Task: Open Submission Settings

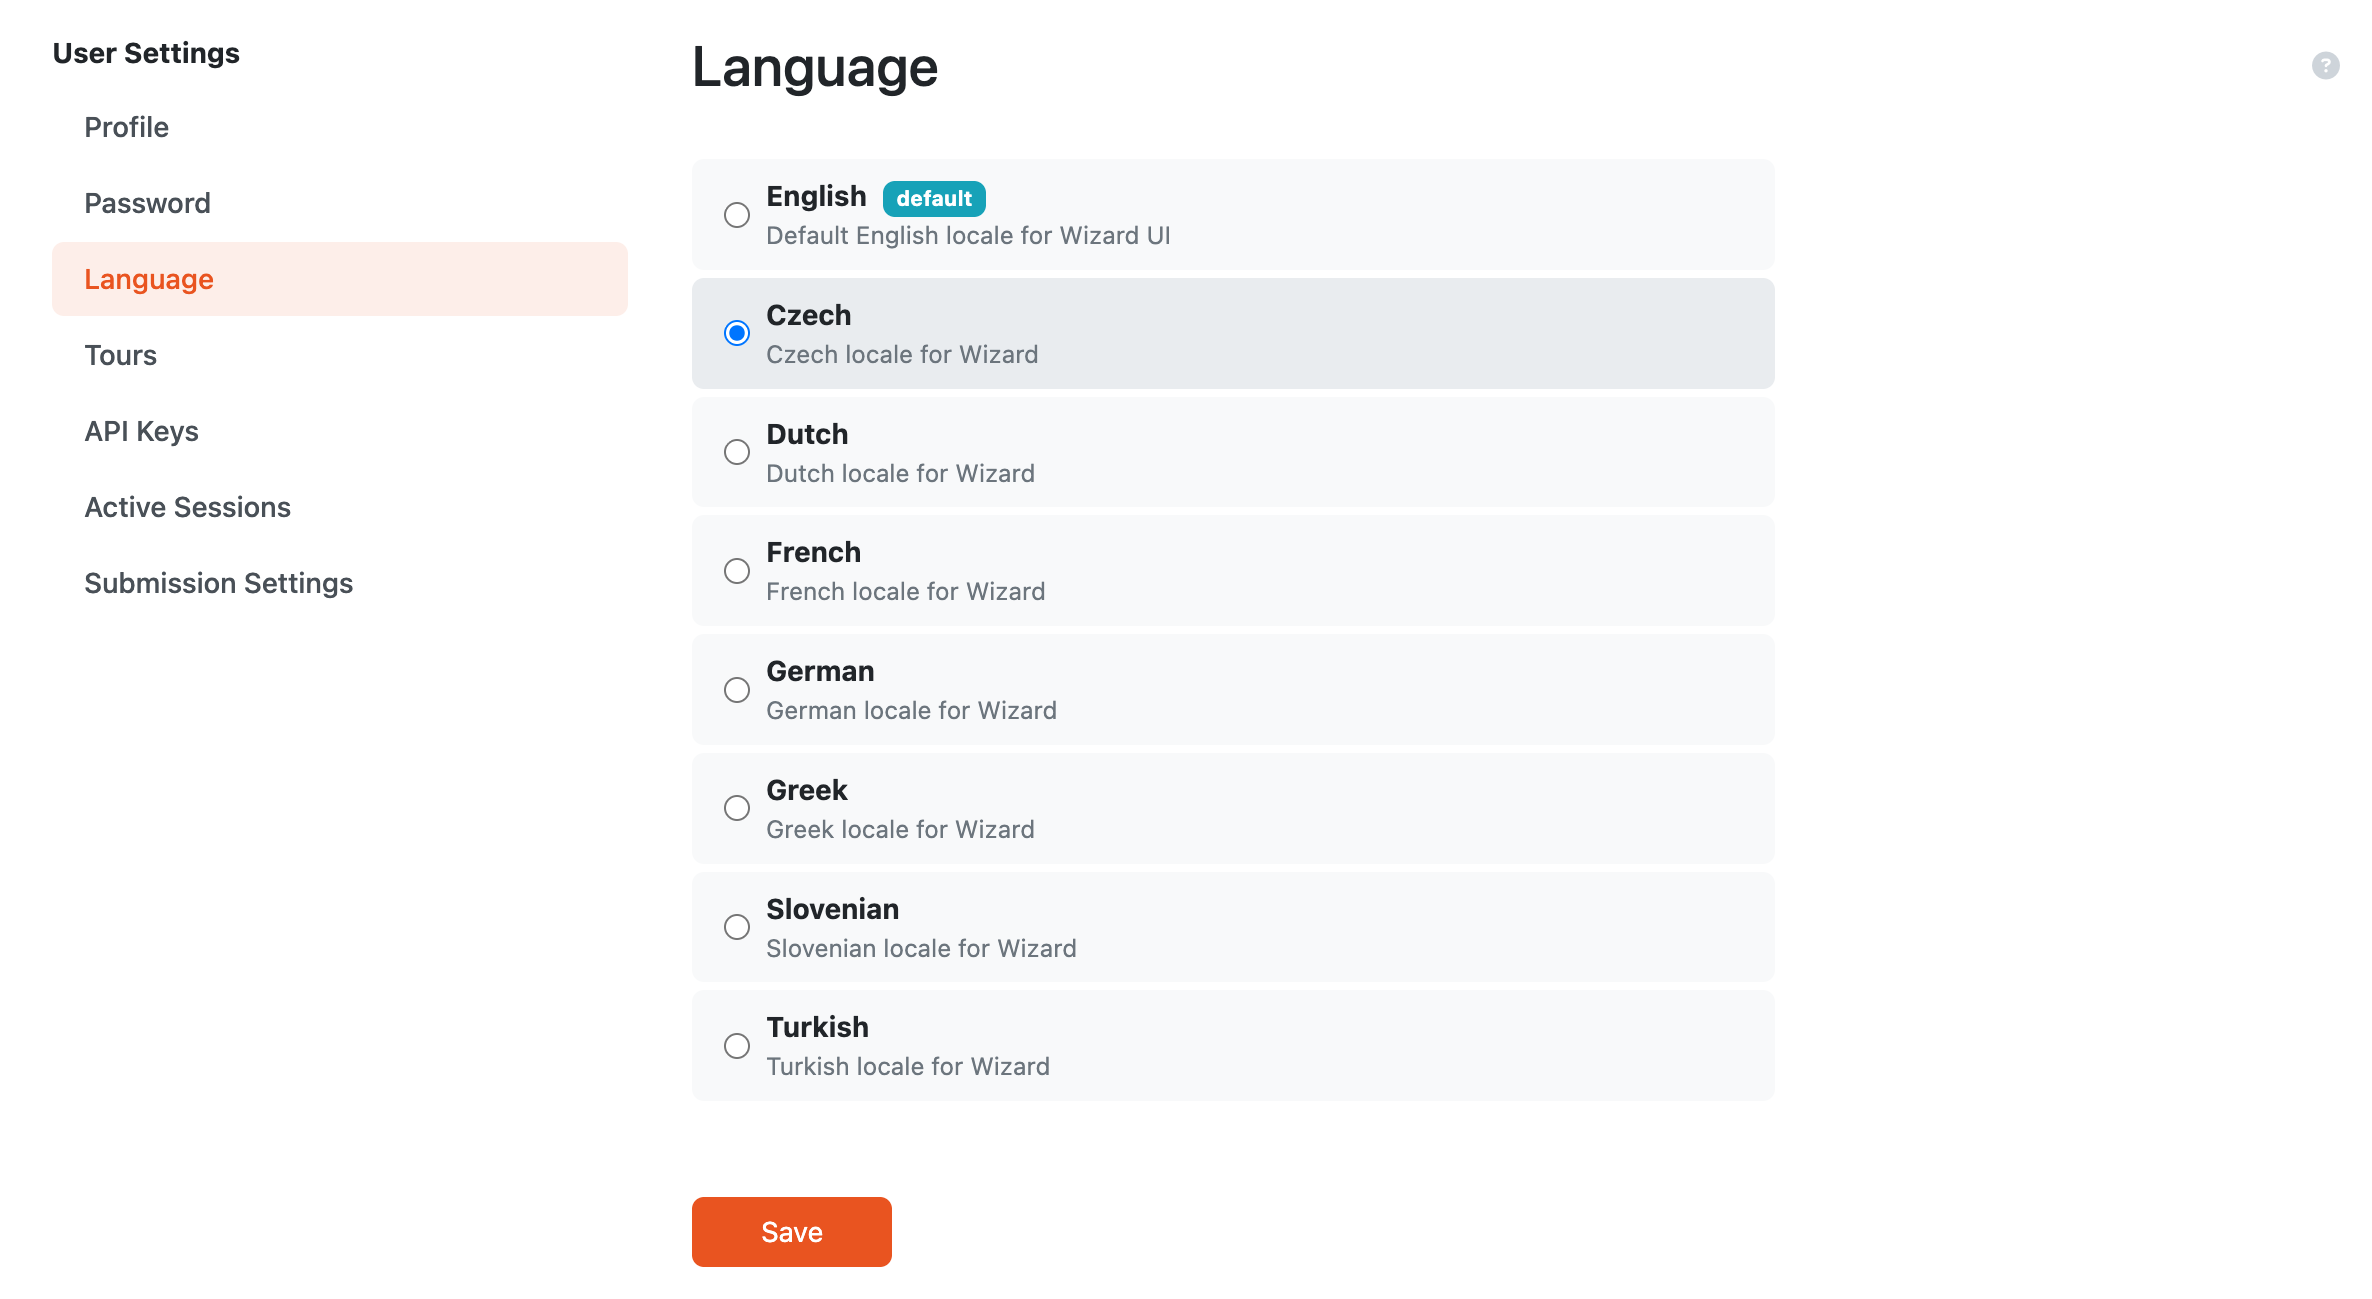Action: pyautogui.click(x=340, y=583)
